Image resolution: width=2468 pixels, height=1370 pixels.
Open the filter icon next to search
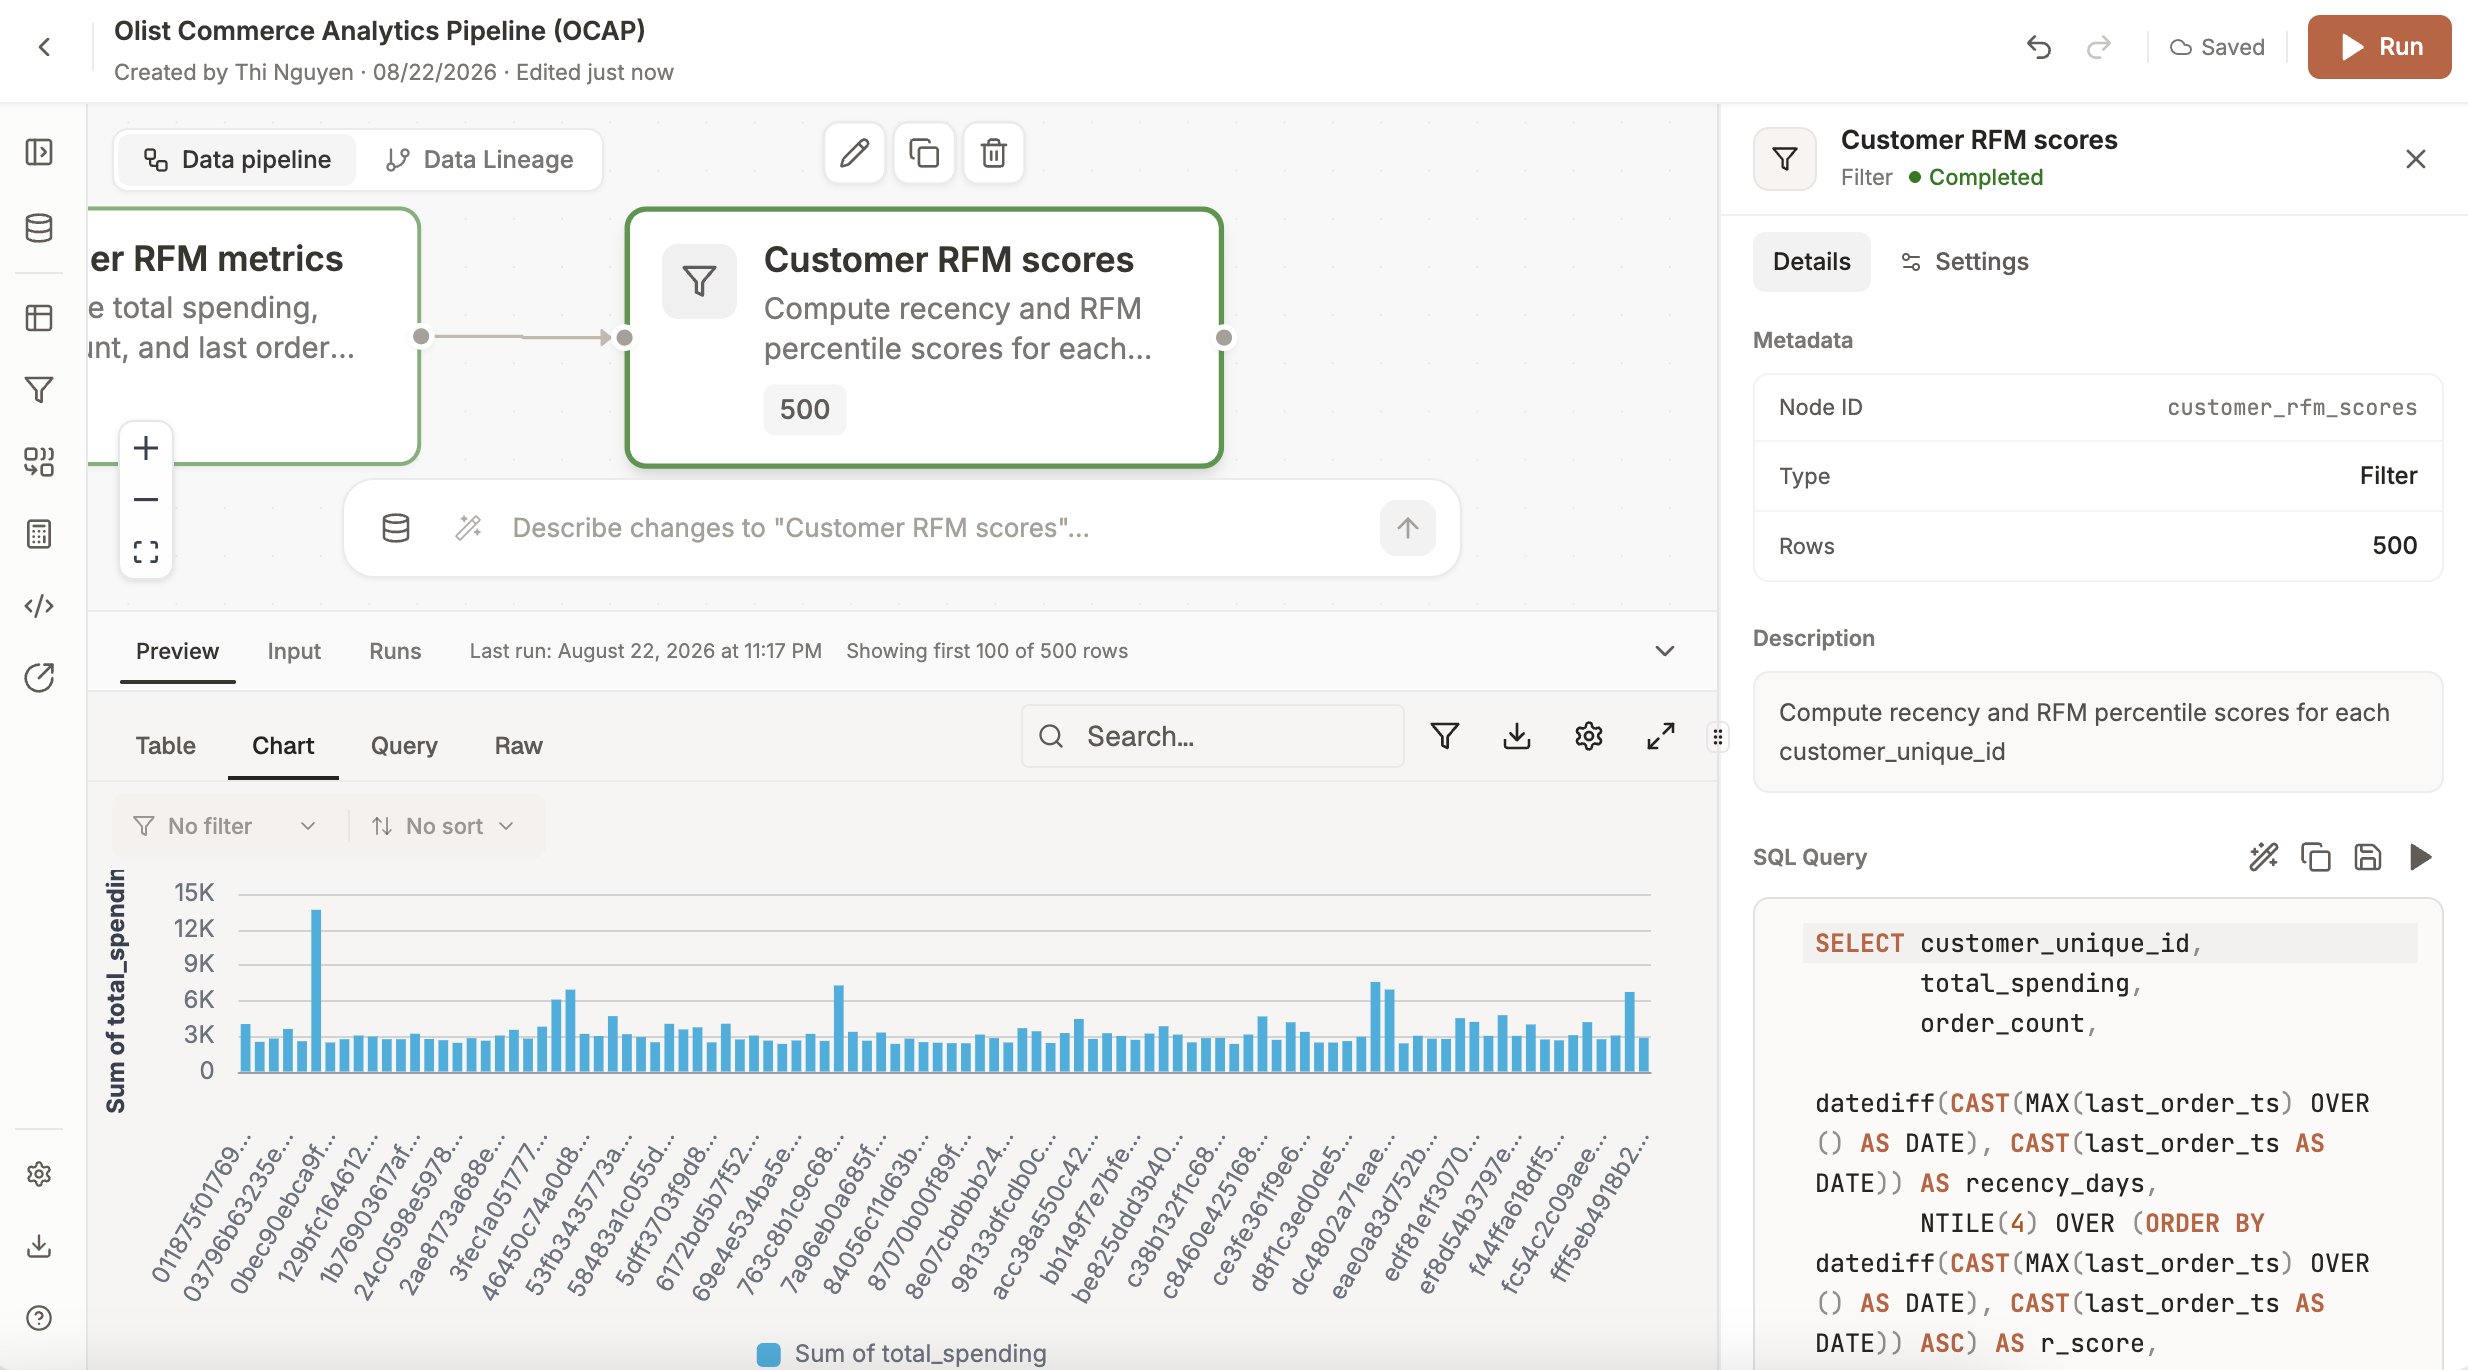(1445, 737)
